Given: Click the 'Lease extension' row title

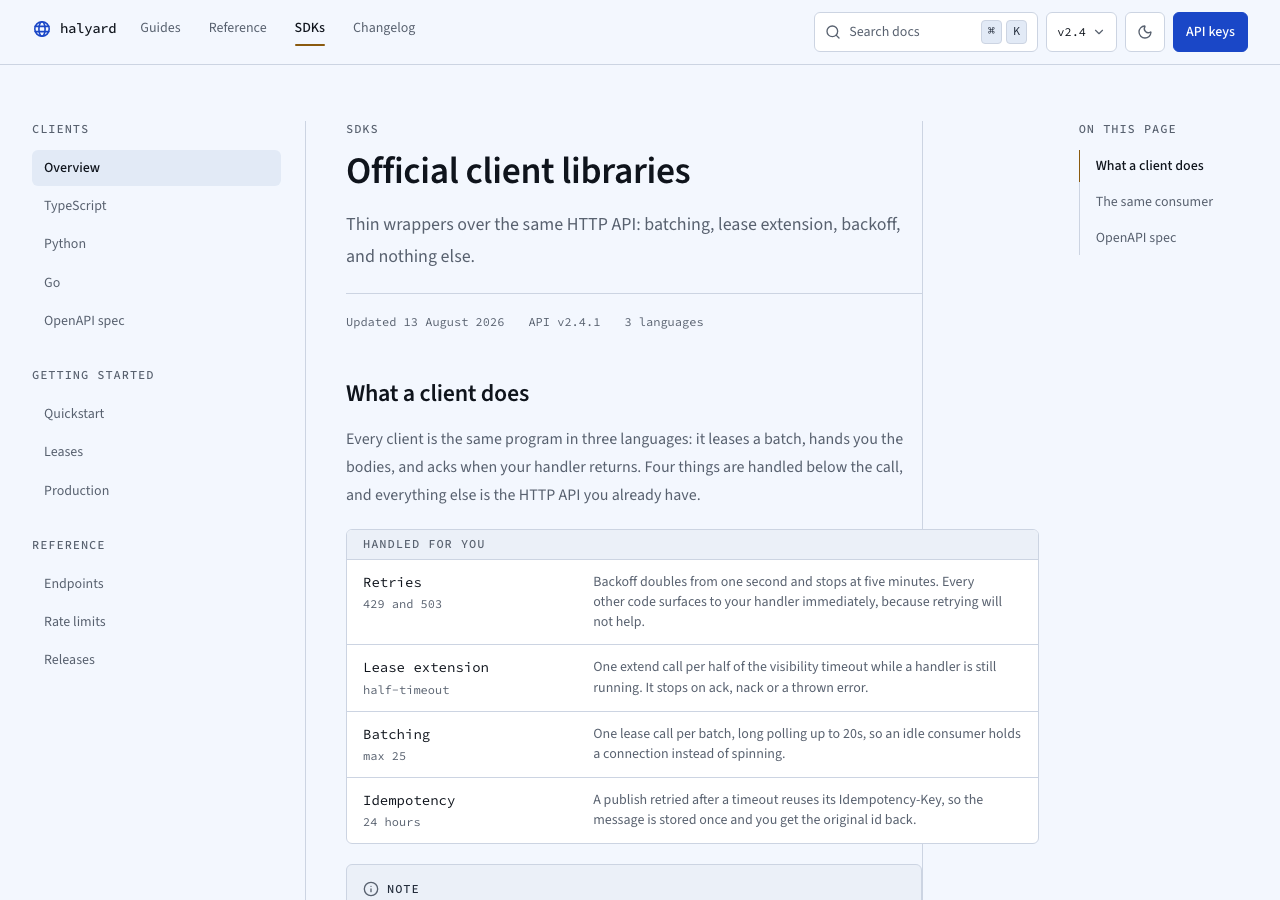Looking at the screenshot, I should point(426,667).
